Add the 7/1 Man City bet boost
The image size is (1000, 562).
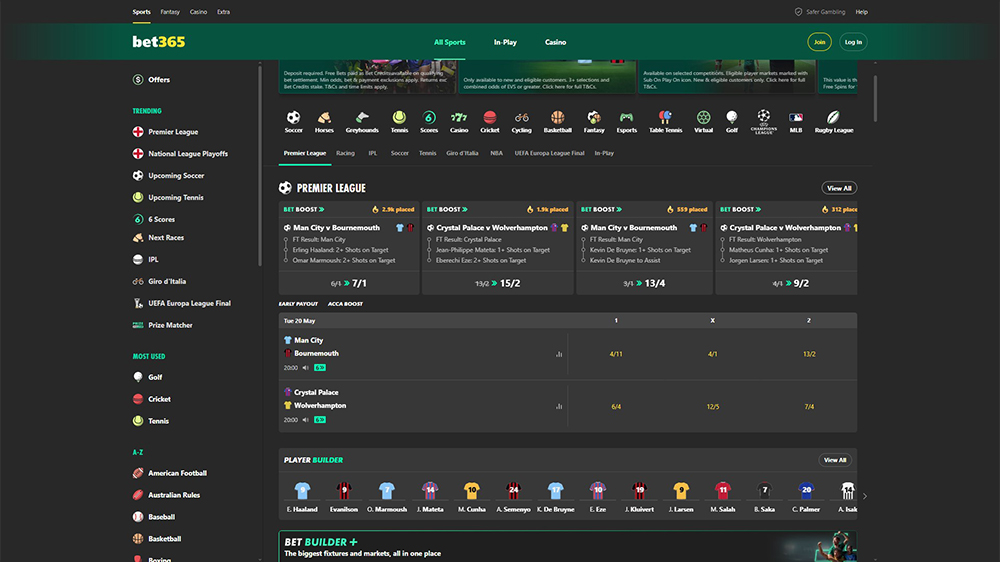349,283
